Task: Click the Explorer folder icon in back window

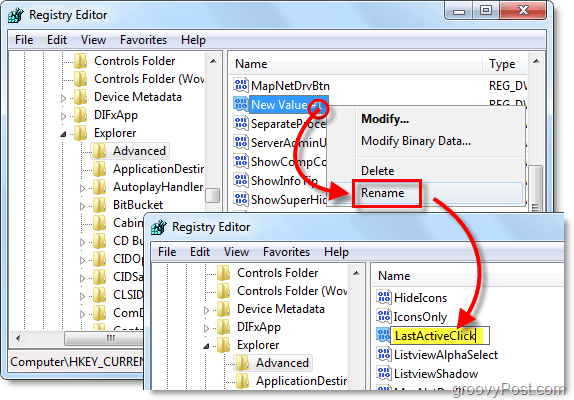Action: (x=81, y=133)
